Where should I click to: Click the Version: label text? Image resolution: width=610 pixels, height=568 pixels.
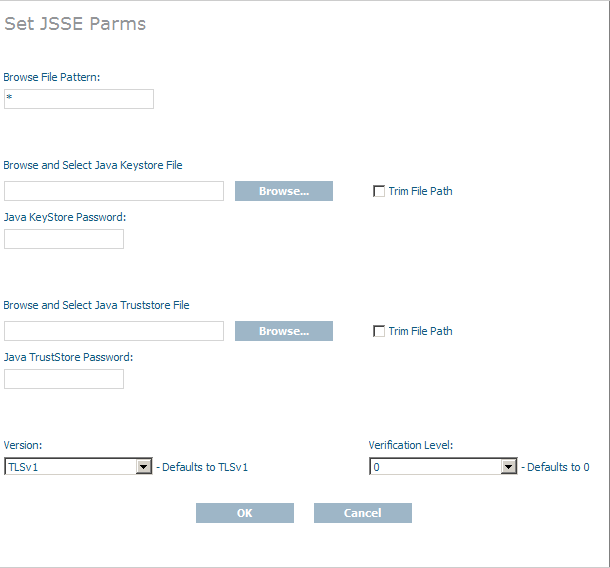pos(23,445)
